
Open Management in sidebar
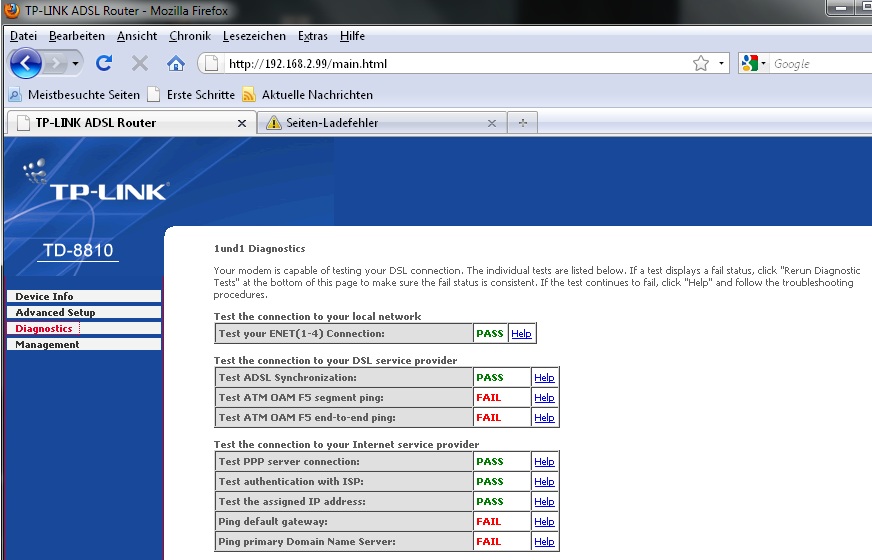pos(84,345)
